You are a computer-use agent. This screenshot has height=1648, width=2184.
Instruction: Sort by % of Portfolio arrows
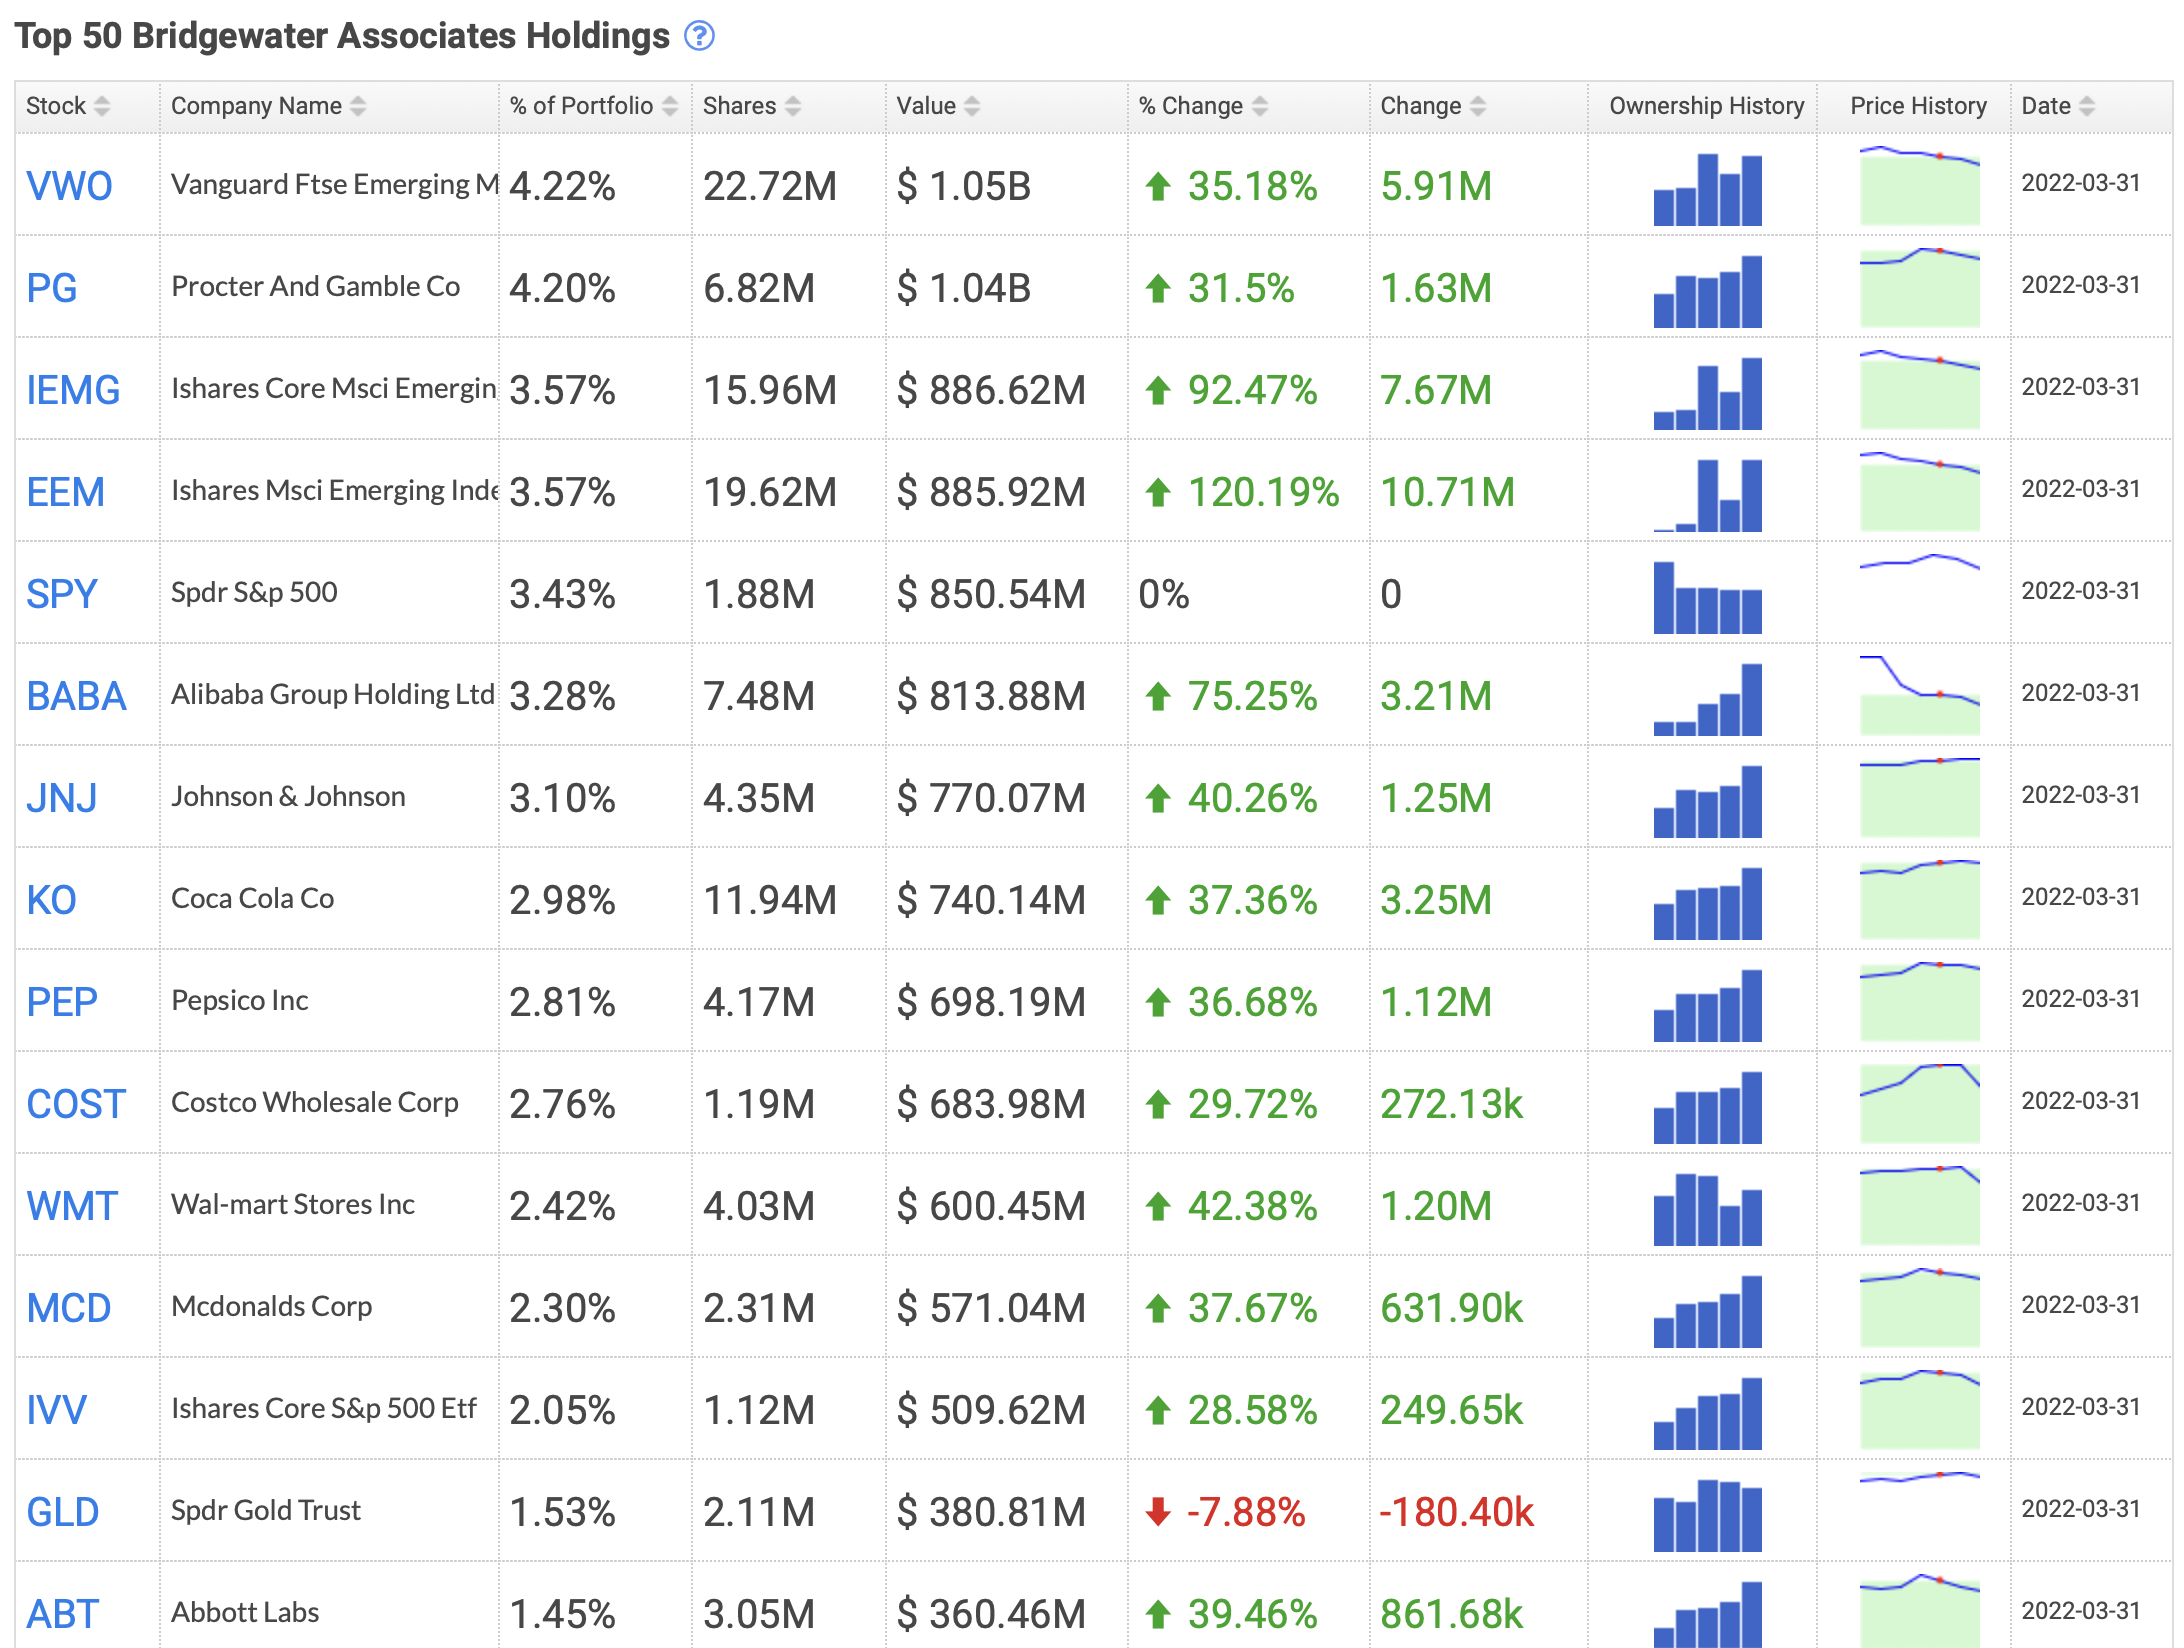click(x=669, y=106)
